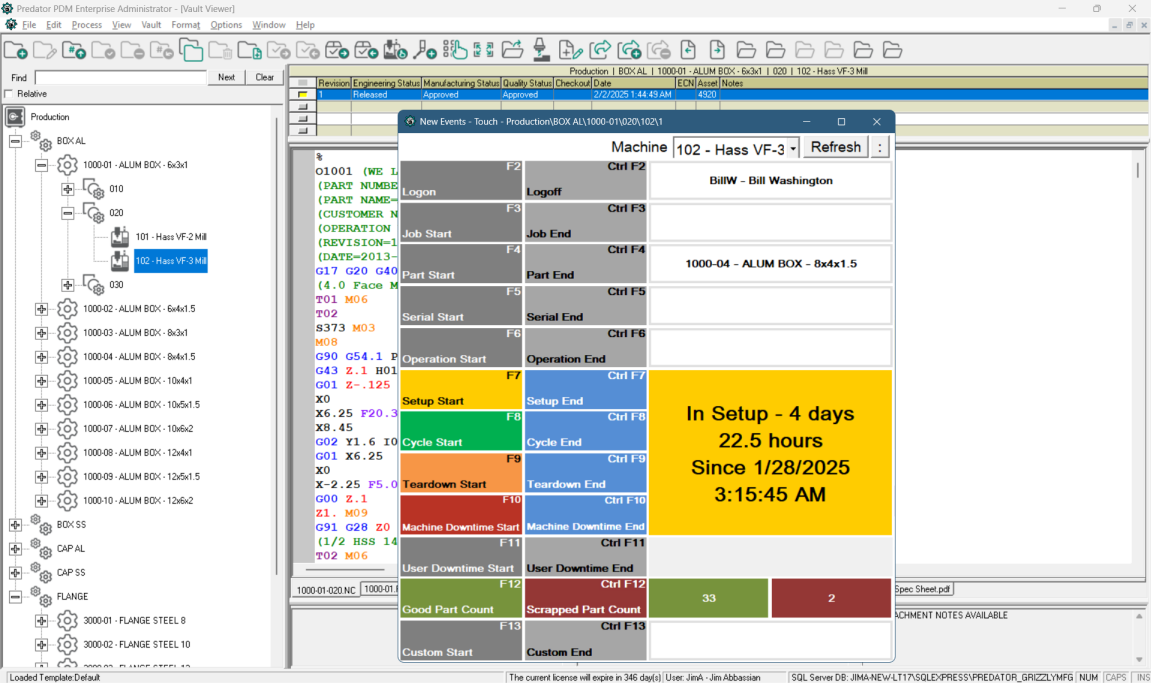The height and width of the screenshot is (683, 1151).
Task: Click the barcode icon in the toolbar
Action: click(x=446, y=48)
